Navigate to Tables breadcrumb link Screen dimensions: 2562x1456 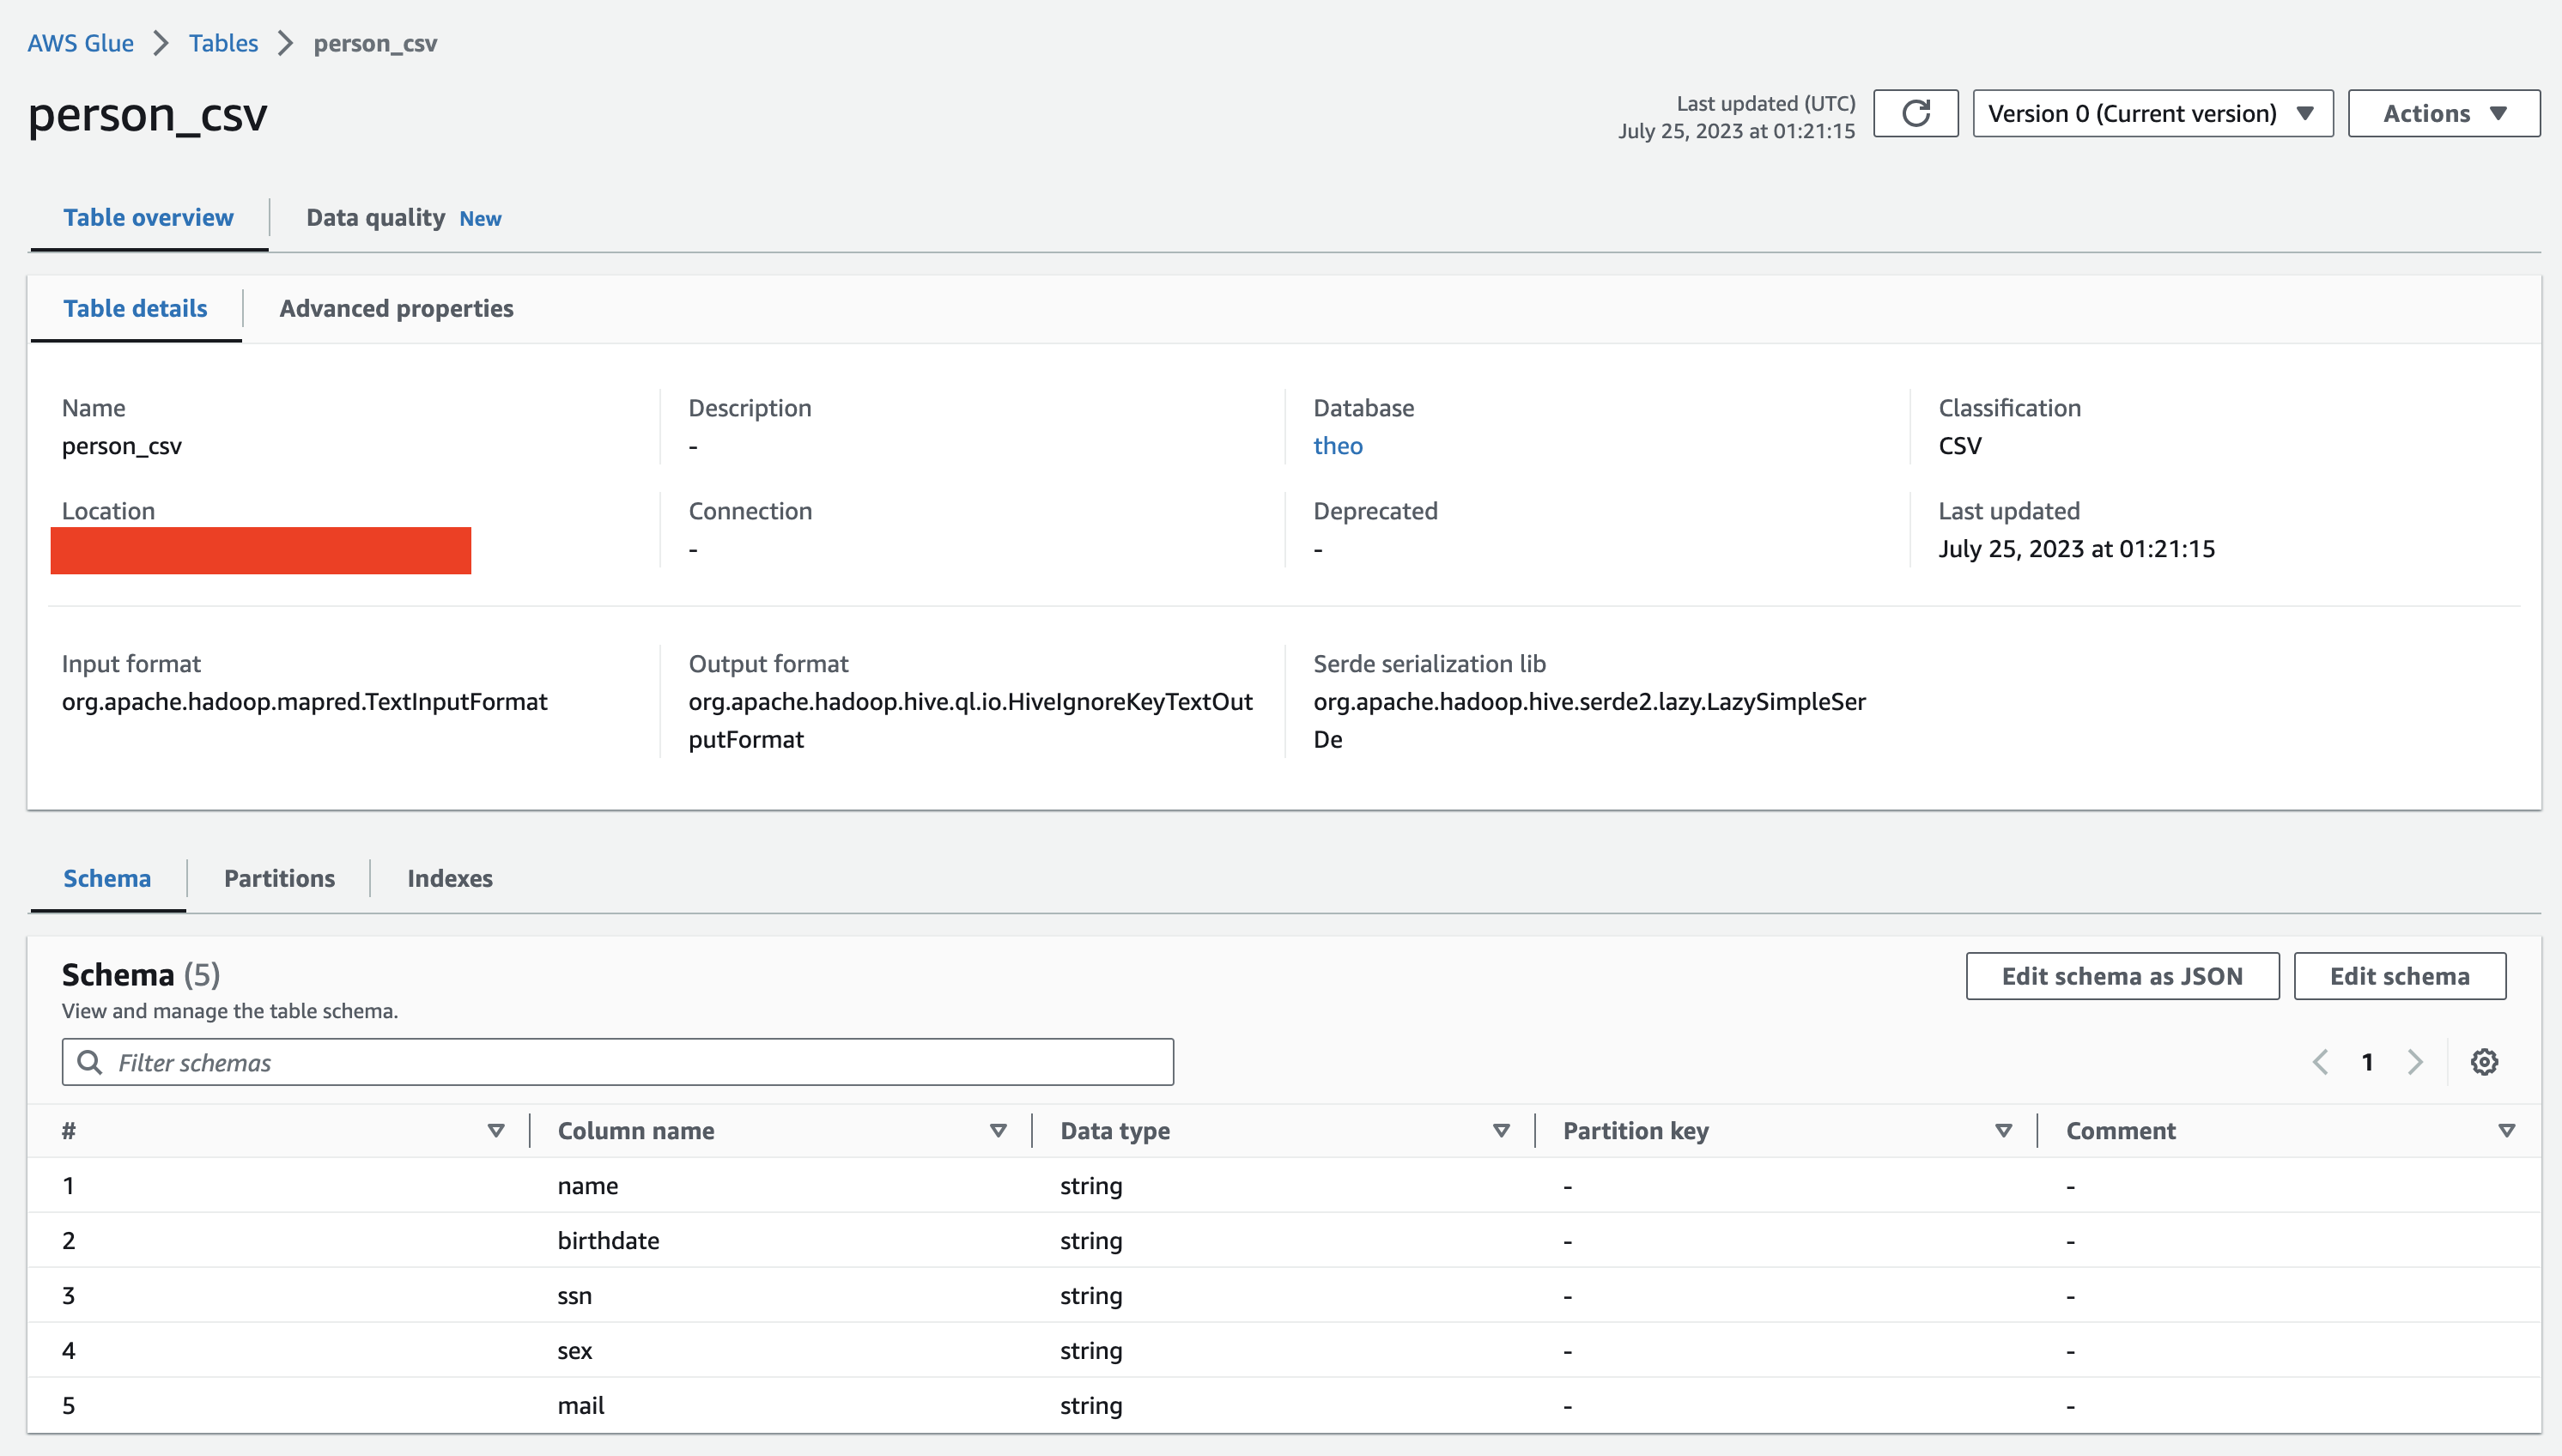(223, 43)
